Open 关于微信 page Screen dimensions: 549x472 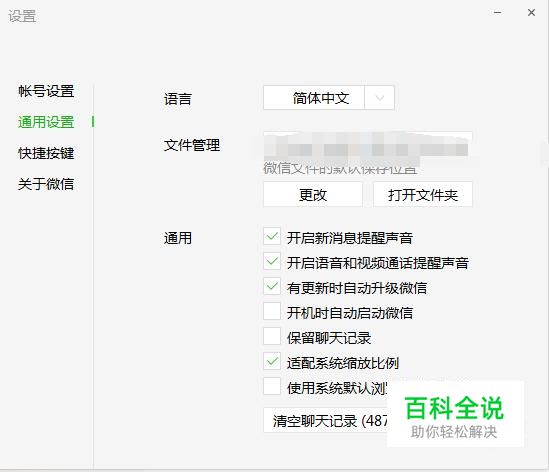pyautogui.click(x=46, y=184)
